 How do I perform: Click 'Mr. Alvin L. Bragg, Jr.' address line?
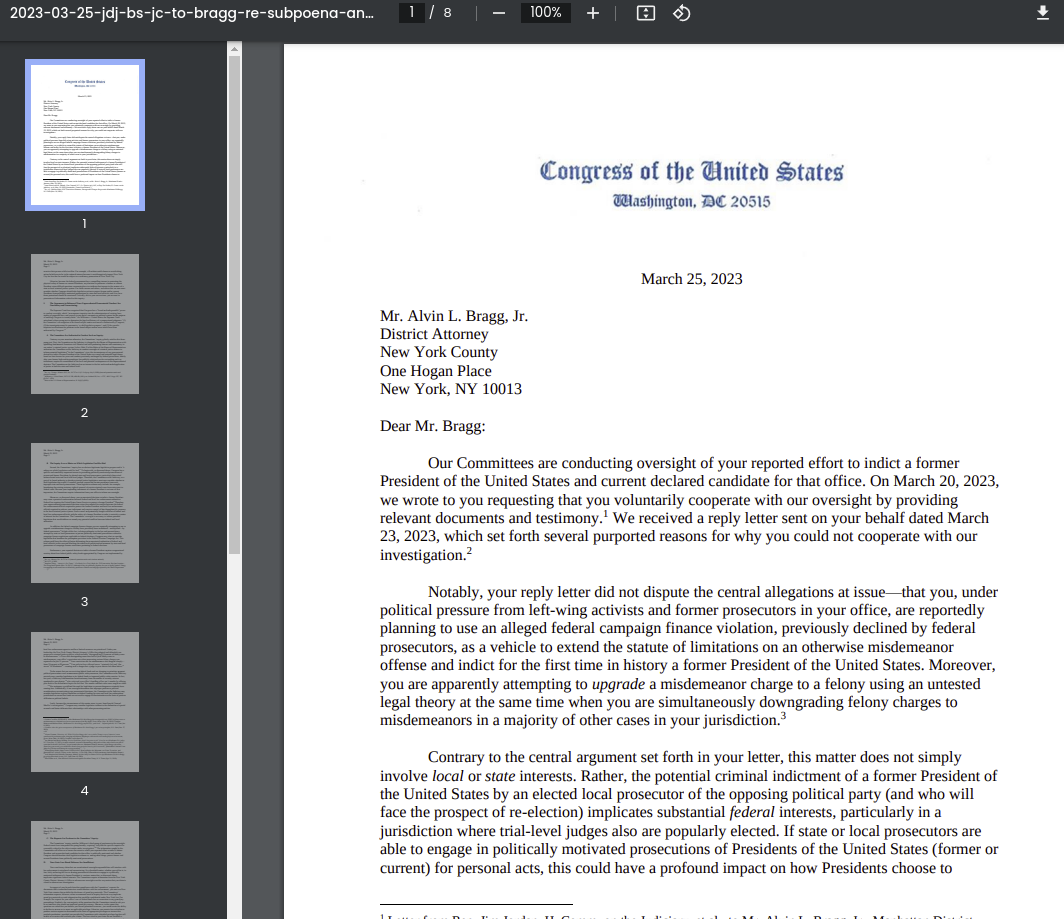[x=454, y=316]
